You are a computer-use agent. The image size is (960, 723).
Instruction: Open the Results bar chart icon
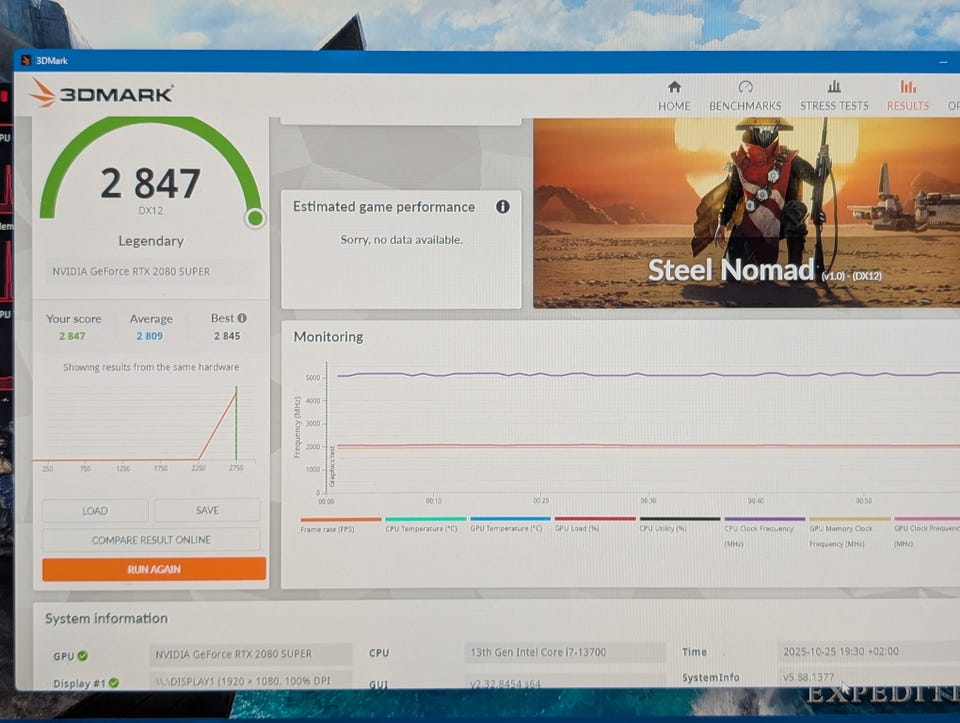point(908,86)
